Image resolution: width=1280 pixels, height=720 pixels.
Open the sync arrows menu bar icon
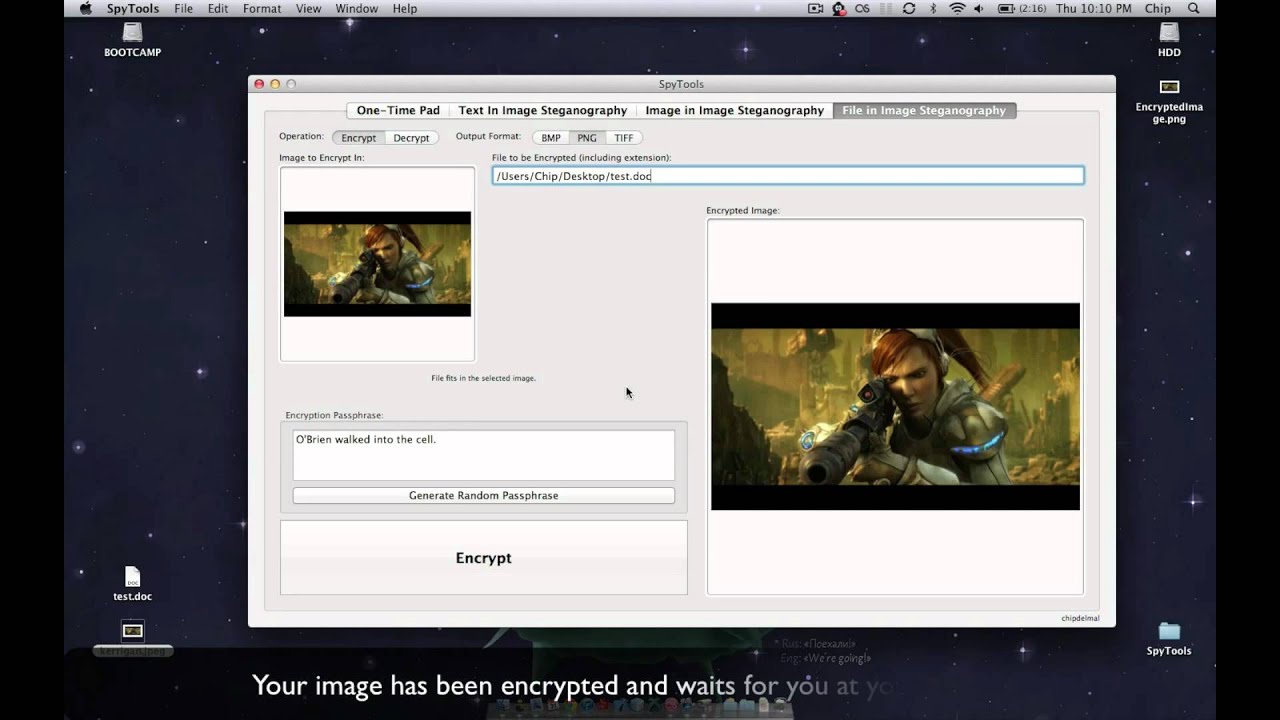click(x=908, y=8)
